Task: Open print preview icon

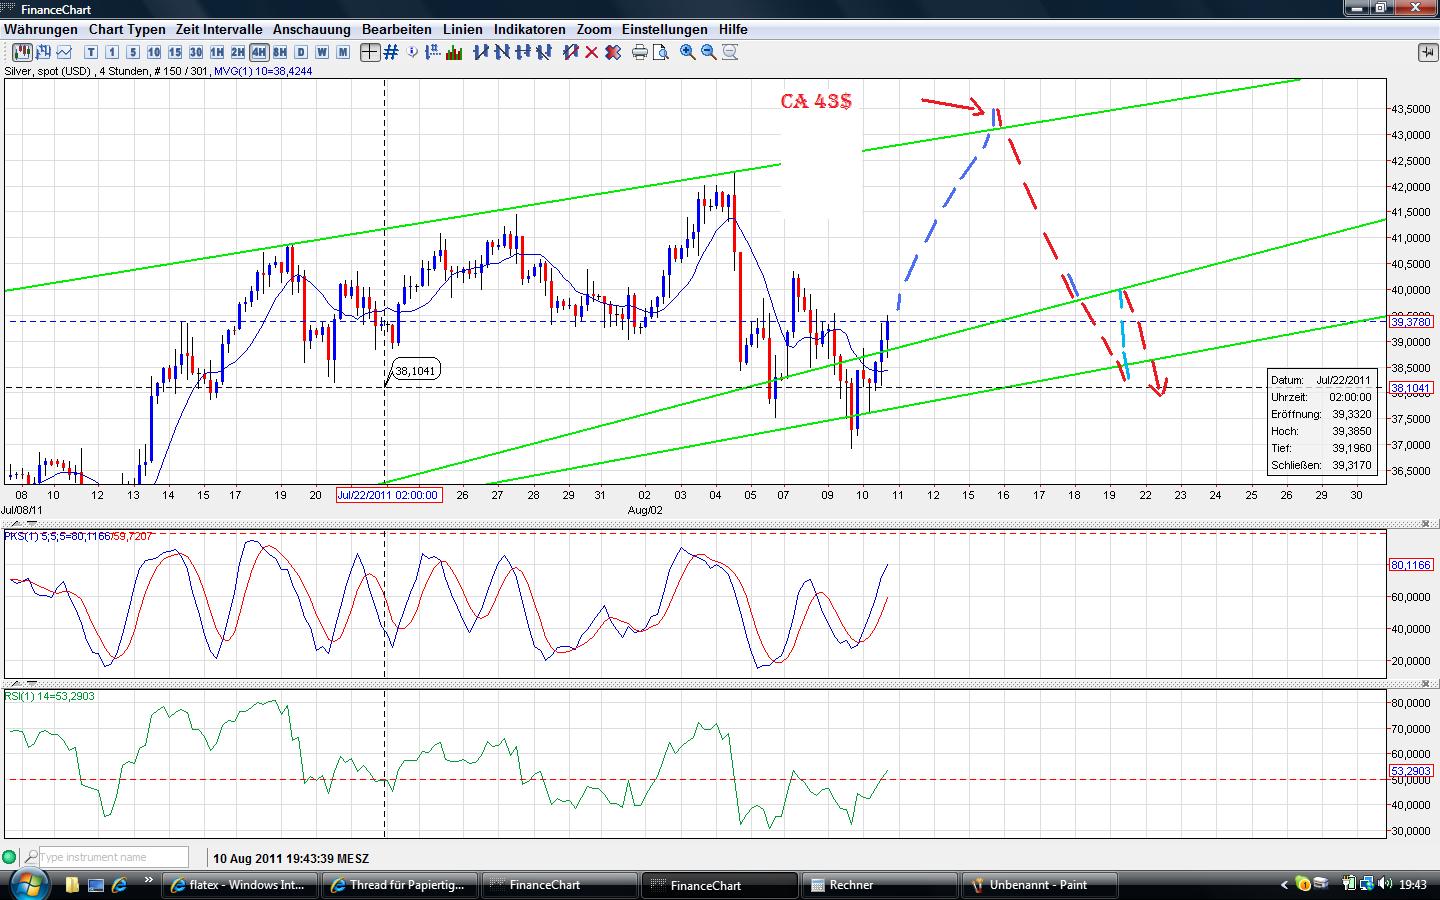Action: point(661,52)
